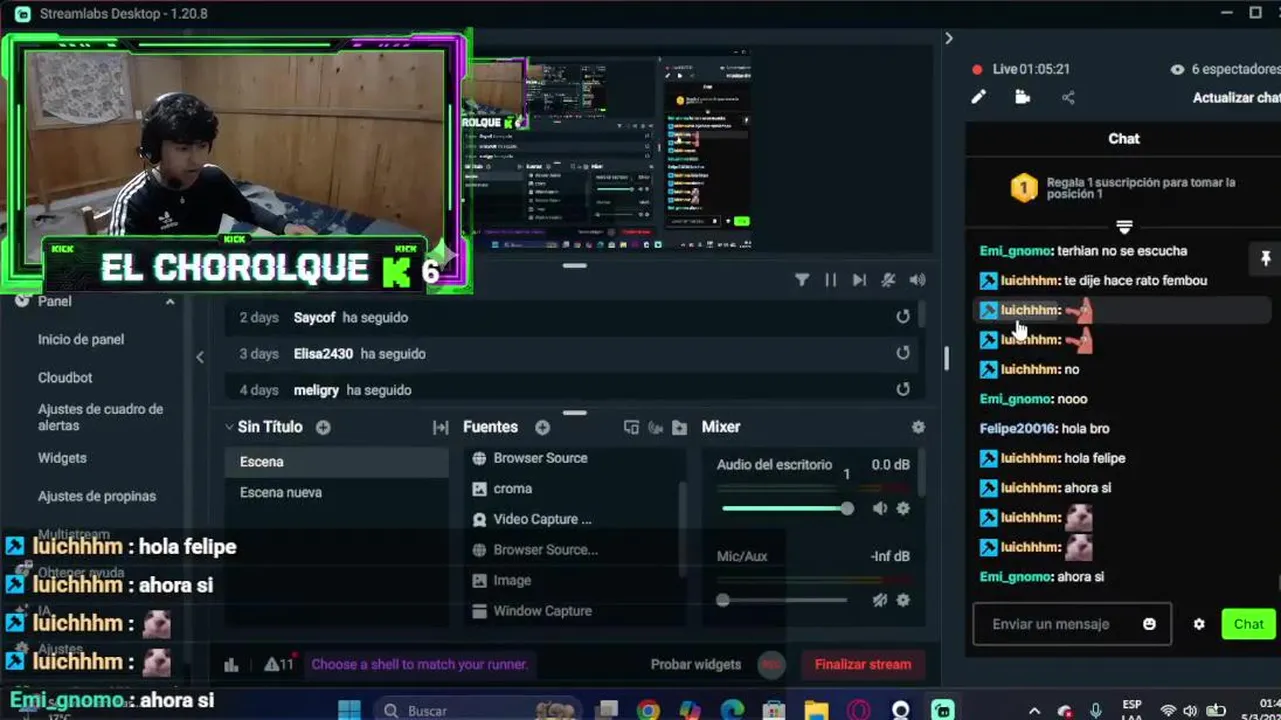Open Windows Start menu
The width and height of the screenshot is (1281, 720).
pos(349,711)
